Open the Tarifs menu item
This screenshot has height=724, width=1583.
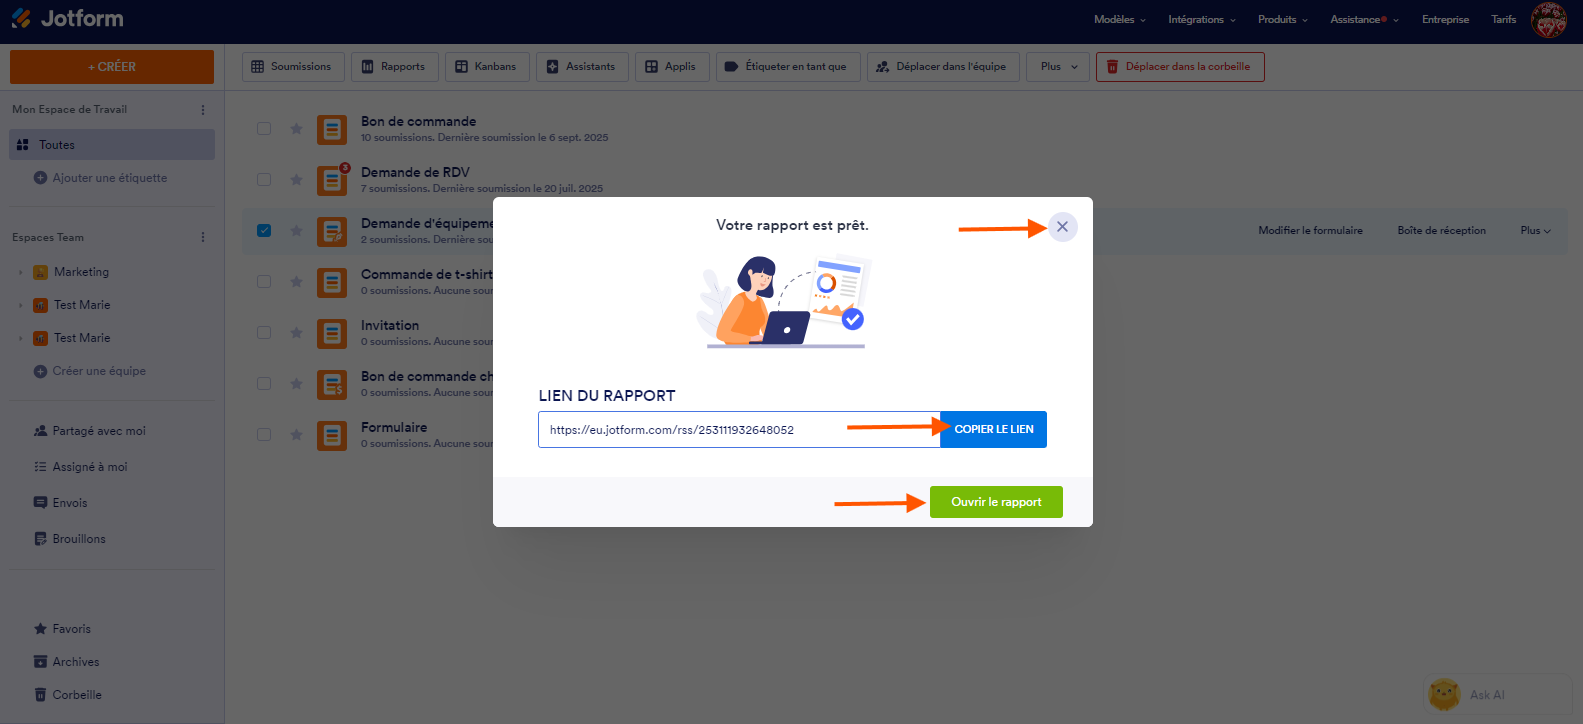(x=1503, y=20)
